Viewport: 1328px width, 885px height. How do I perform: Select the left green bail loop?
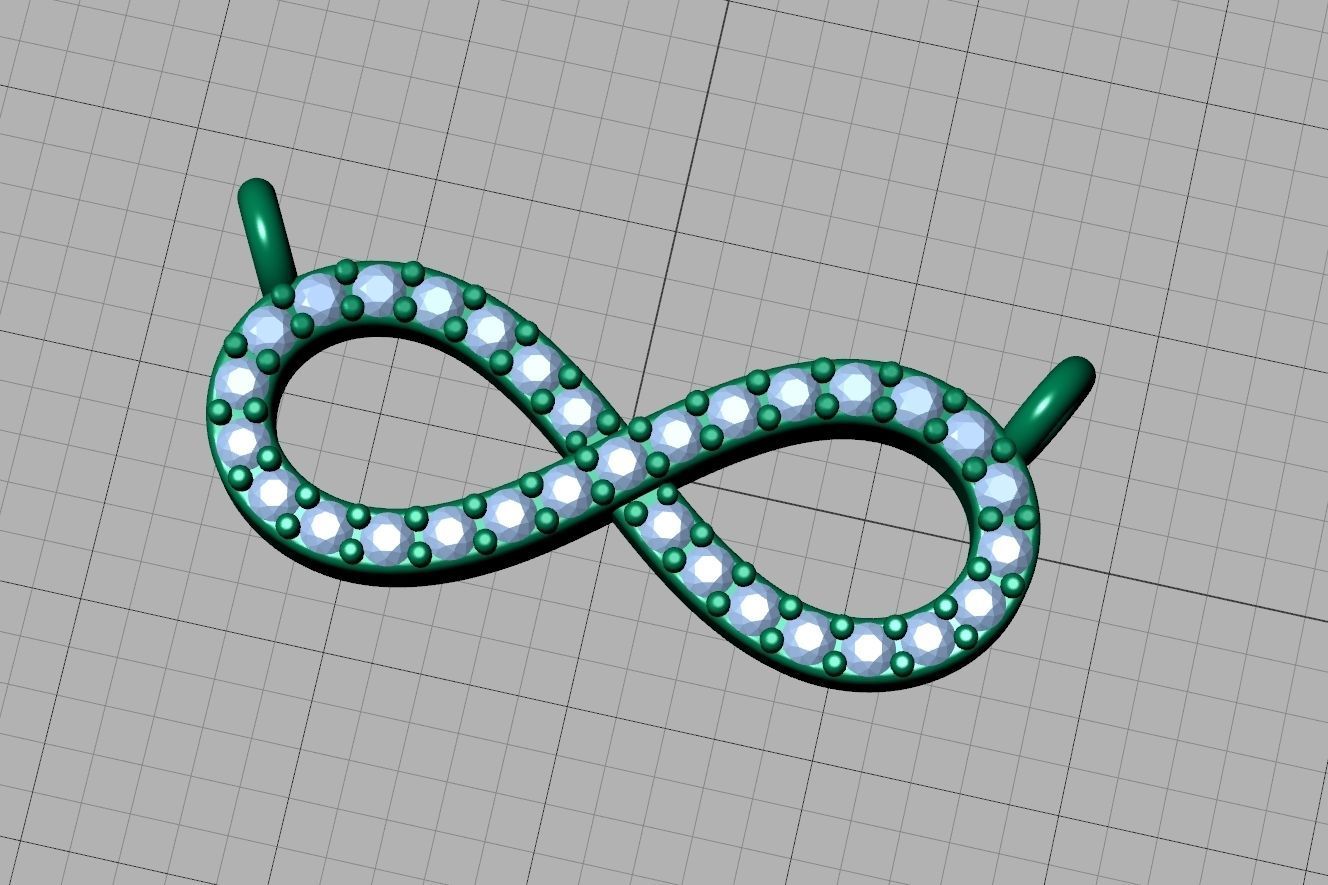[265, 235]
